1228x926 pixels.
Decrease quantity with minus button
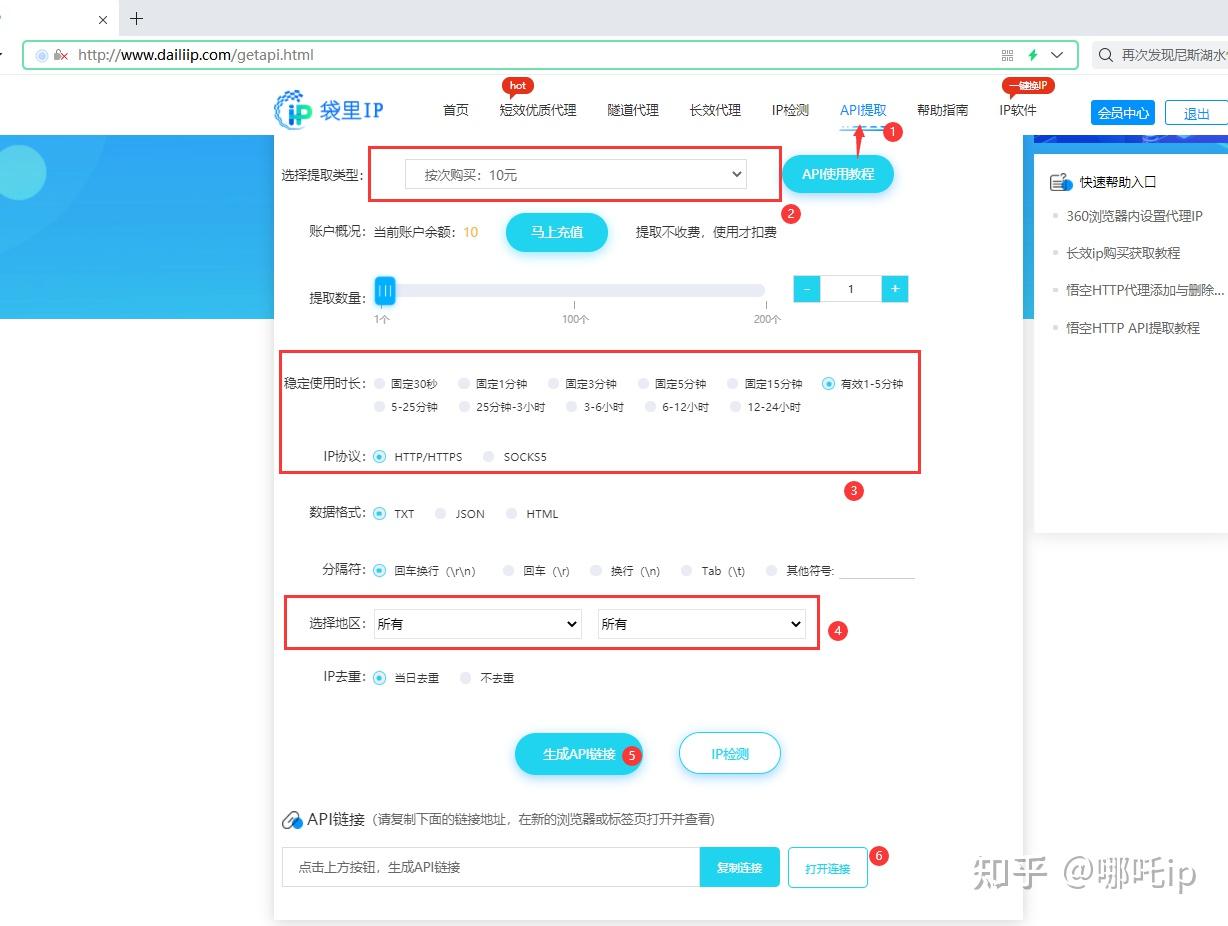[807, 289]
